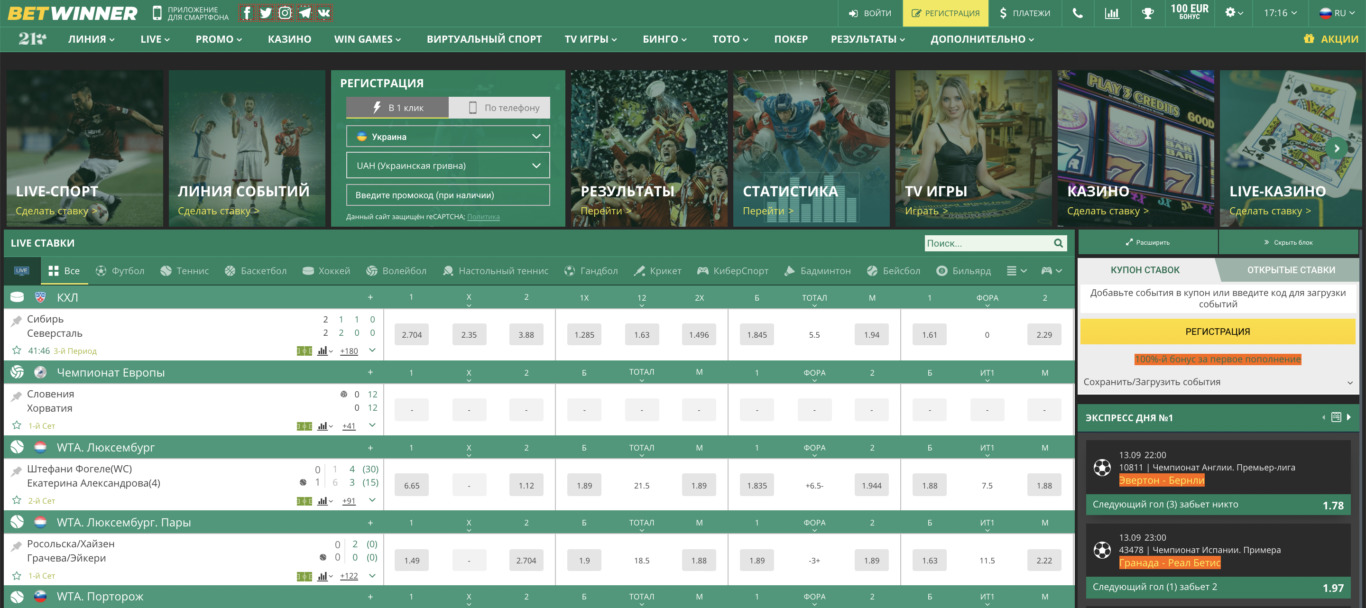Open the RU language dropdown
The image size is (1366, 608).
[1336, 13]
